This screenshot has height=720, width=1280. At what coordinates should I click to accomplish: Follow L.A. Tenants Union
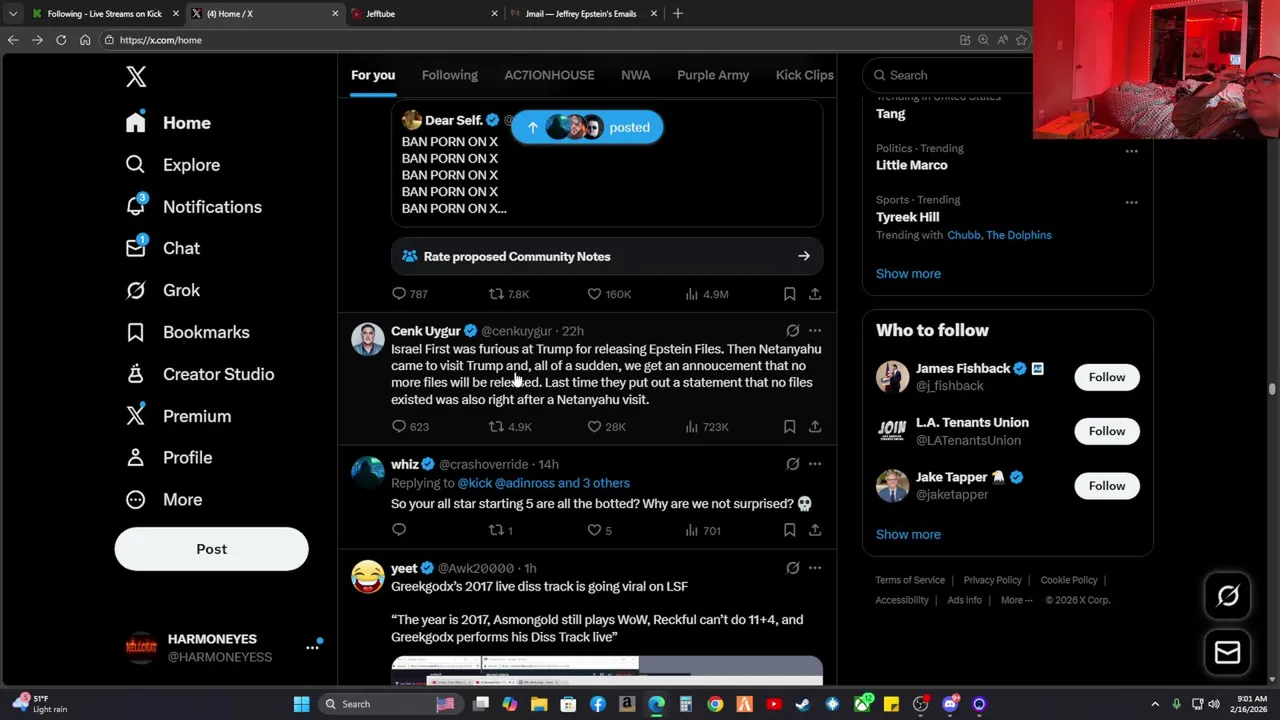[x=1107, y=431]
